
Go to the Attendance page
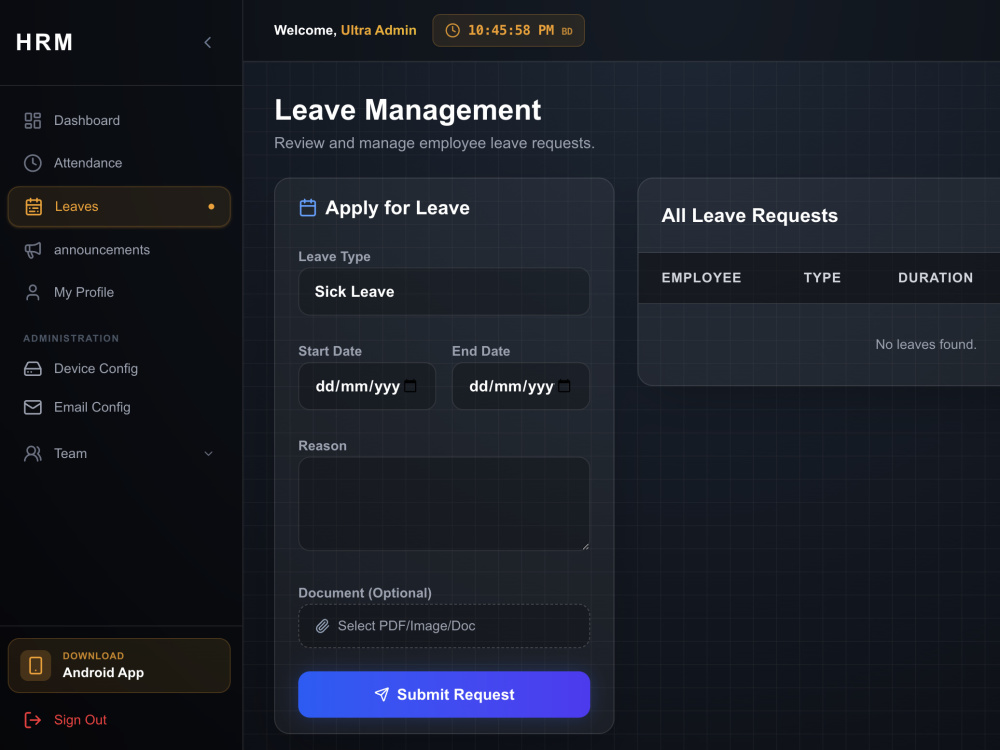(119, 163)
